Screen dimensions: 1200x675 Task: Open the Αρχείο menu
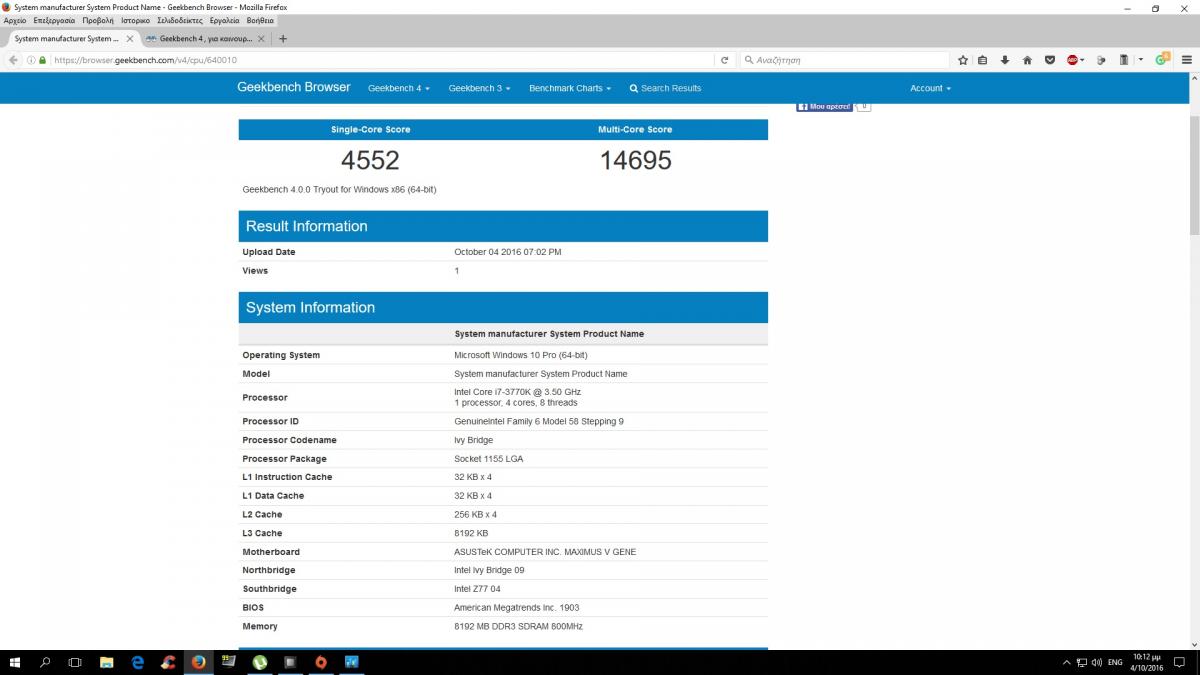point(15,20)
